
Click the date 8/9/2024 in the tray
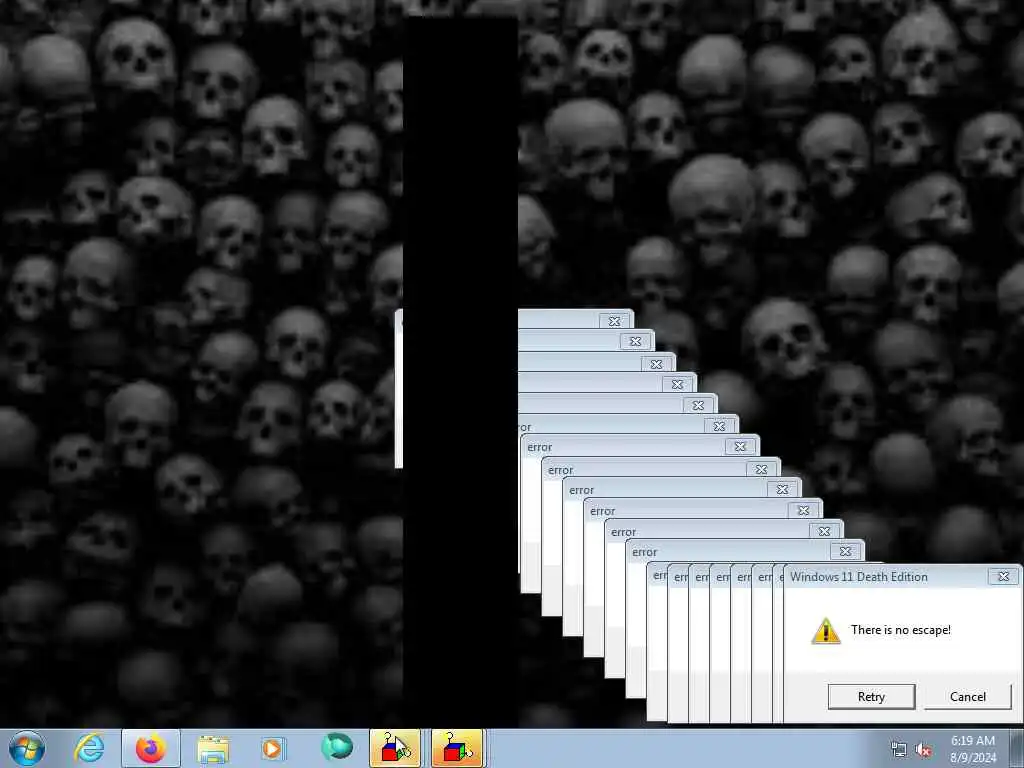click(x=973, y=758)
